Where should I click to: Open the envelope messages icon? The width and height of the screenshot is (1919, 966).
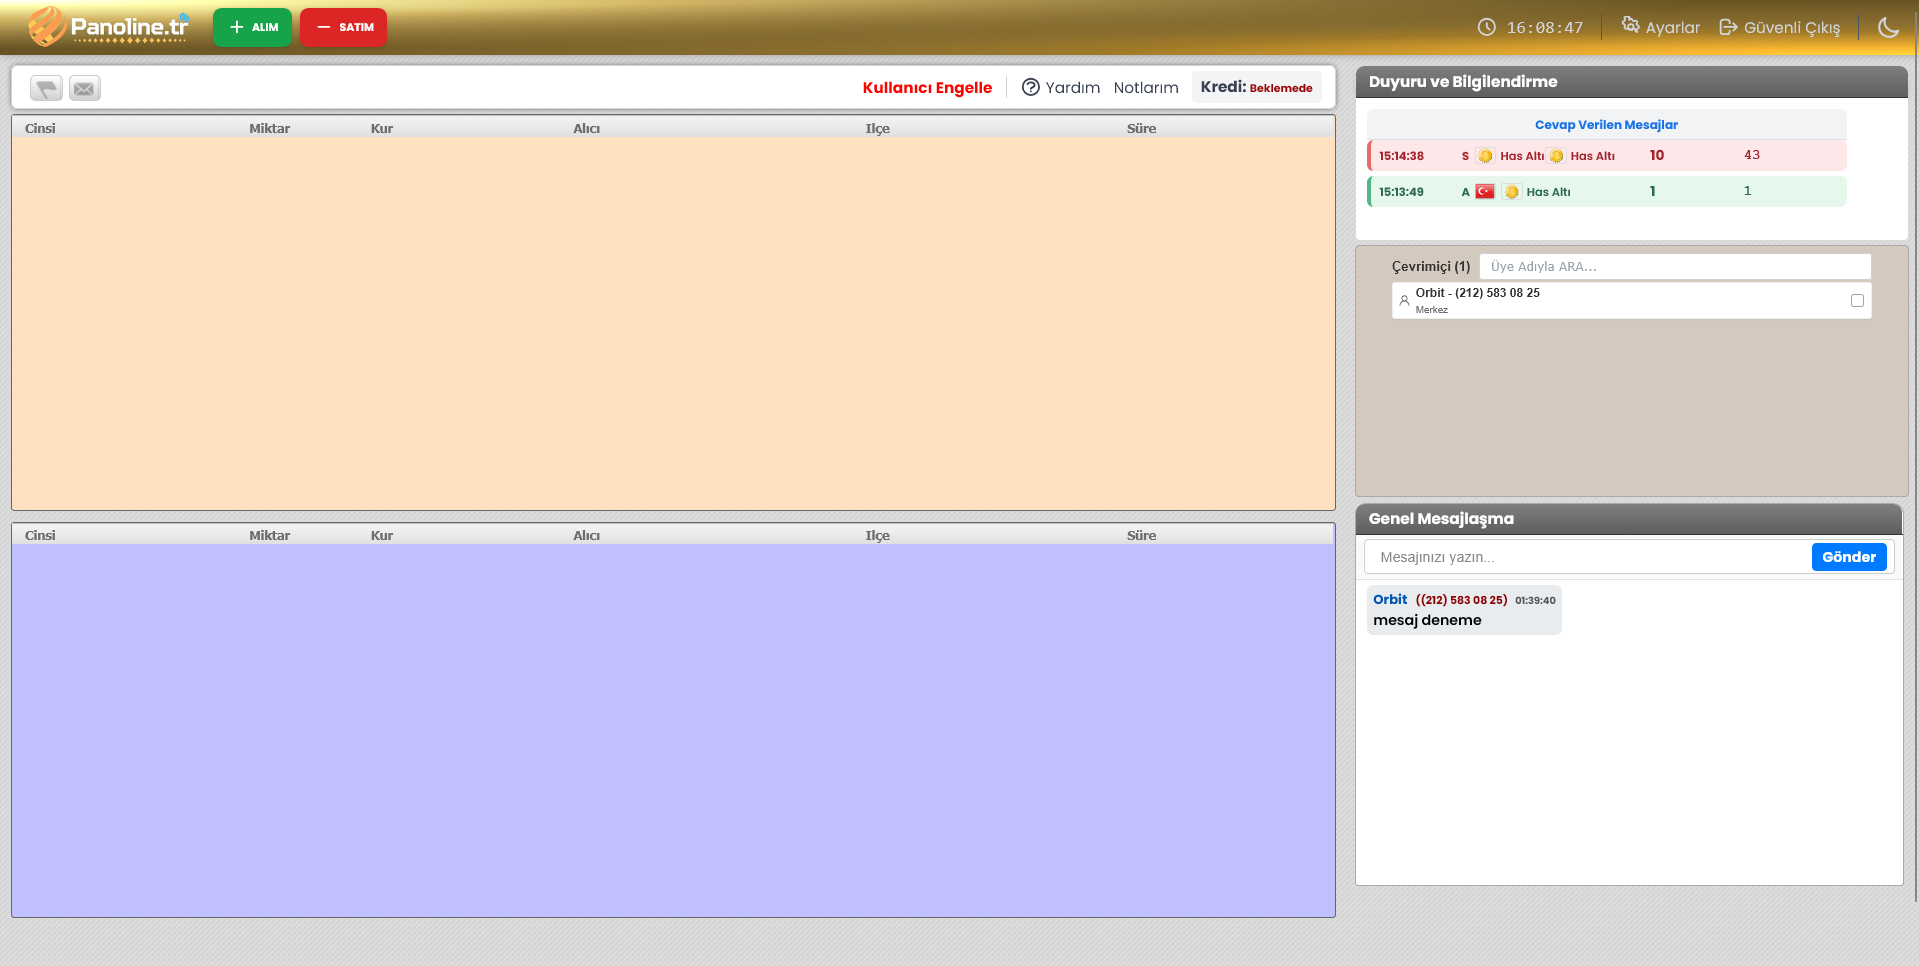pyautogui.click(x=85, y=89)
